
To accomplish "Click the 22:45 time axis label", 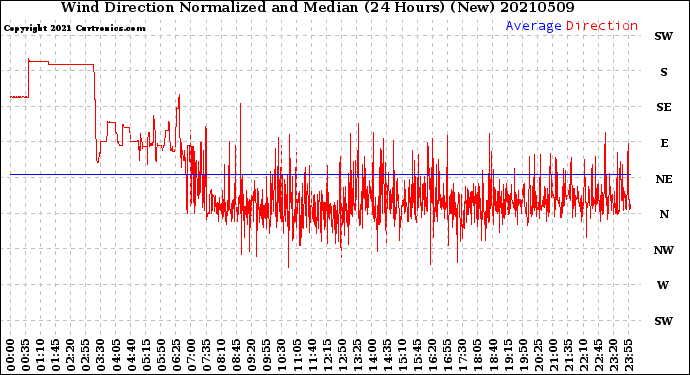I will pos(598,355).
